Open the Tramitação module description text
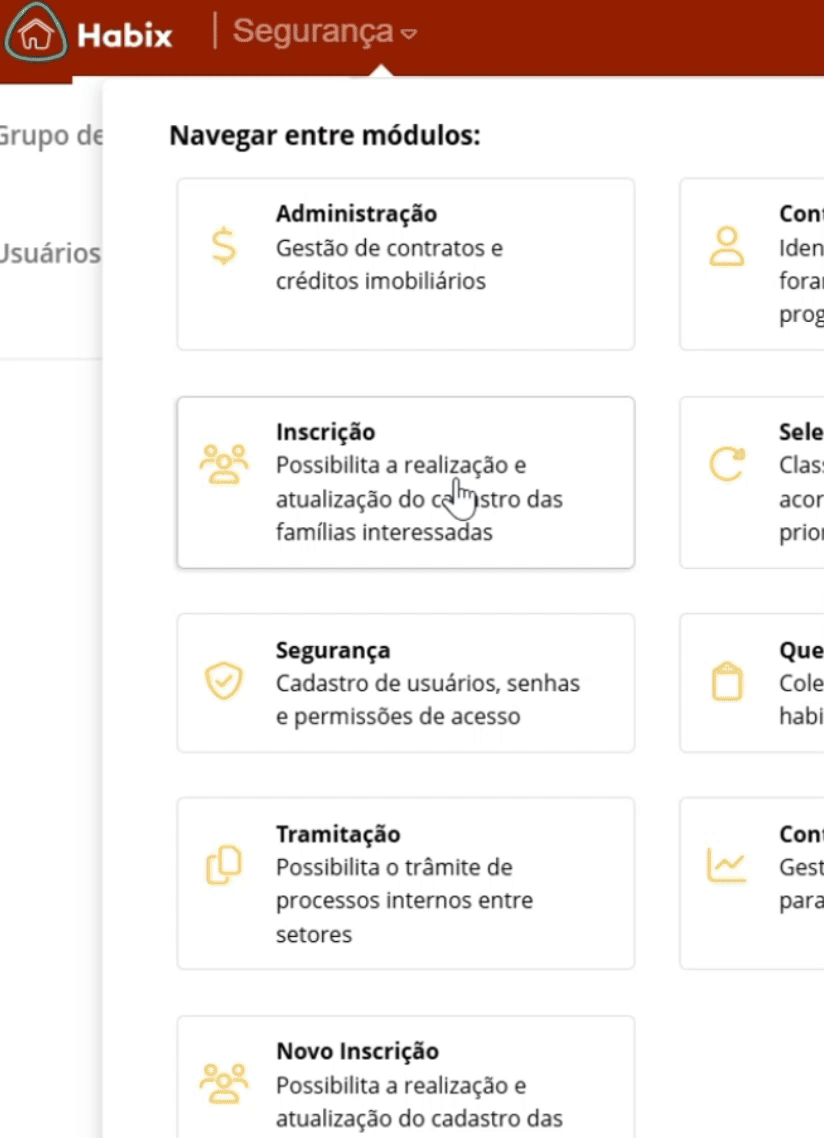 coord(404,900)
